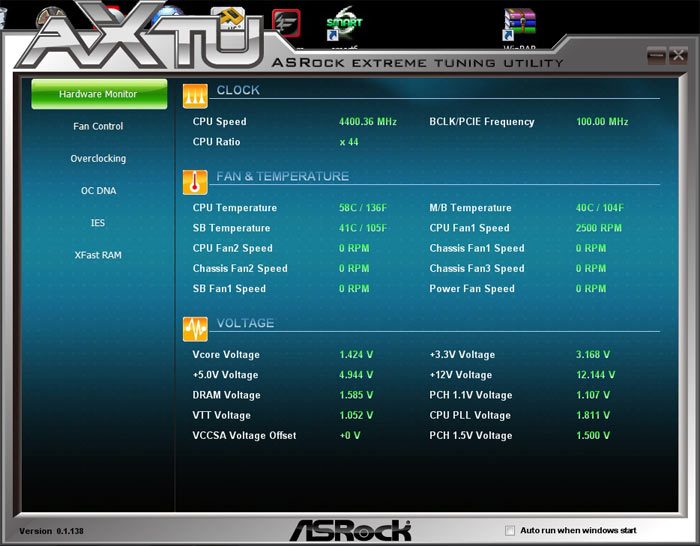This screenshot has width=700, height=546.
Task: Click the CPU Speed value 4400.36 MHz
Action: pyautogui.click(x=368, y=122)
